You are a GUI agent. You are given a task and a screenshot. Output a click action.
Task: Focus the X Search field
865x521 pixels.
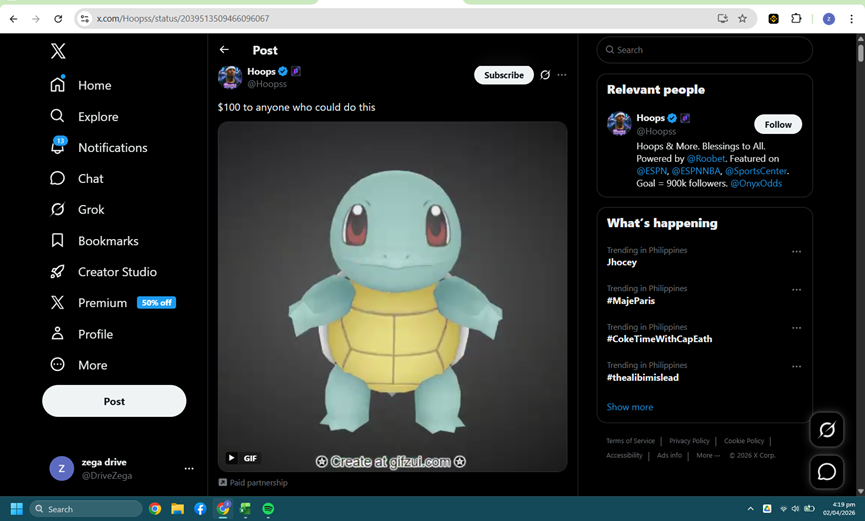[704, 50]
